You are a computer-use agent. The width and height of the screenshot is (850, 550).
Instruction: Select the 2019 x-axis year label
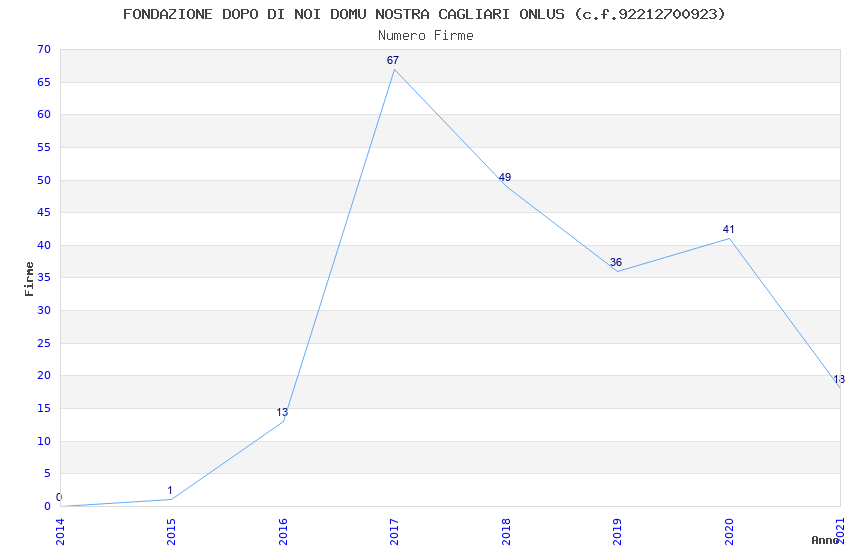(x=617, y=532)
